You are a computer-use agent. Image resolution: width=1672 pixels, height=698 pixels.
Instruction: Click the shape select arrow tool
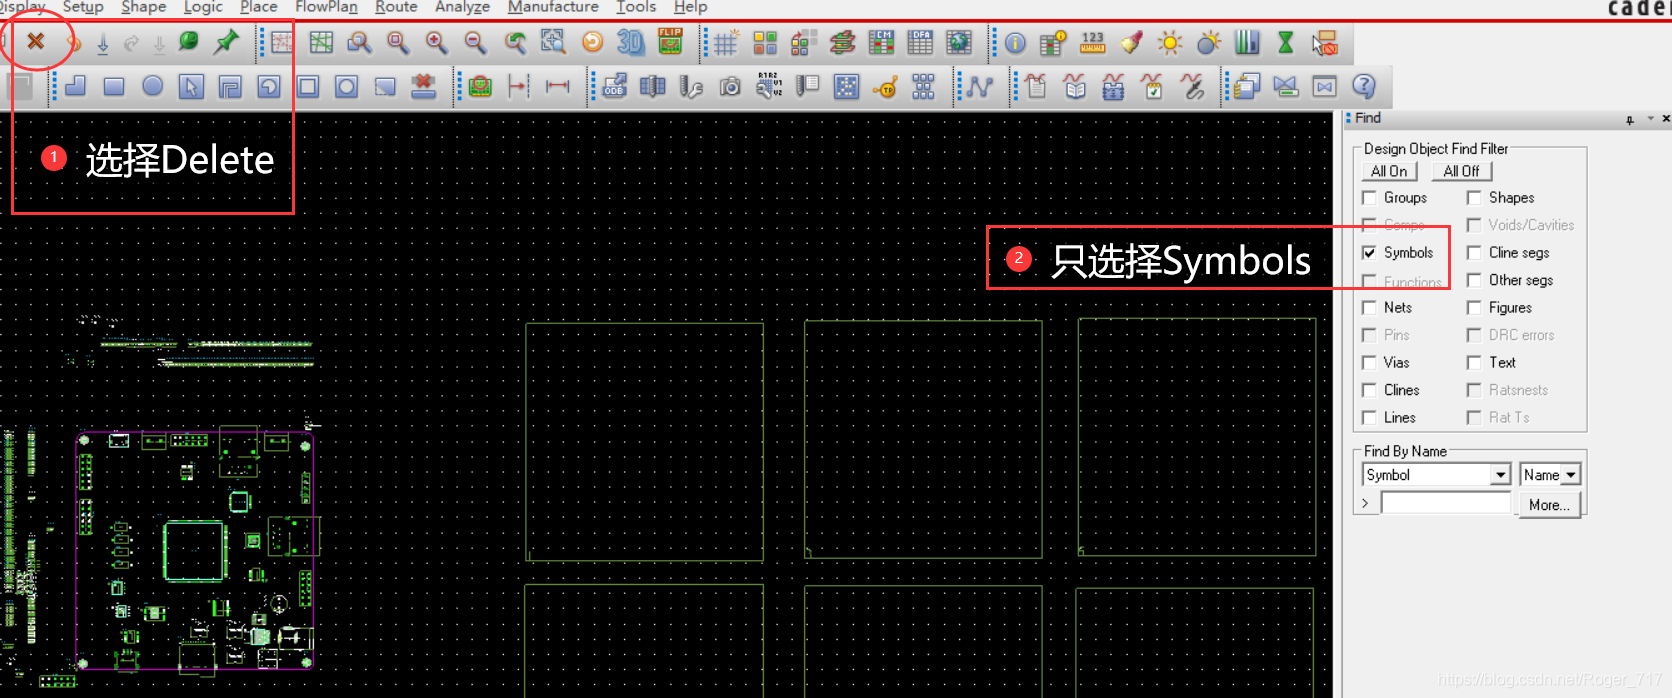tap(191, 87)
